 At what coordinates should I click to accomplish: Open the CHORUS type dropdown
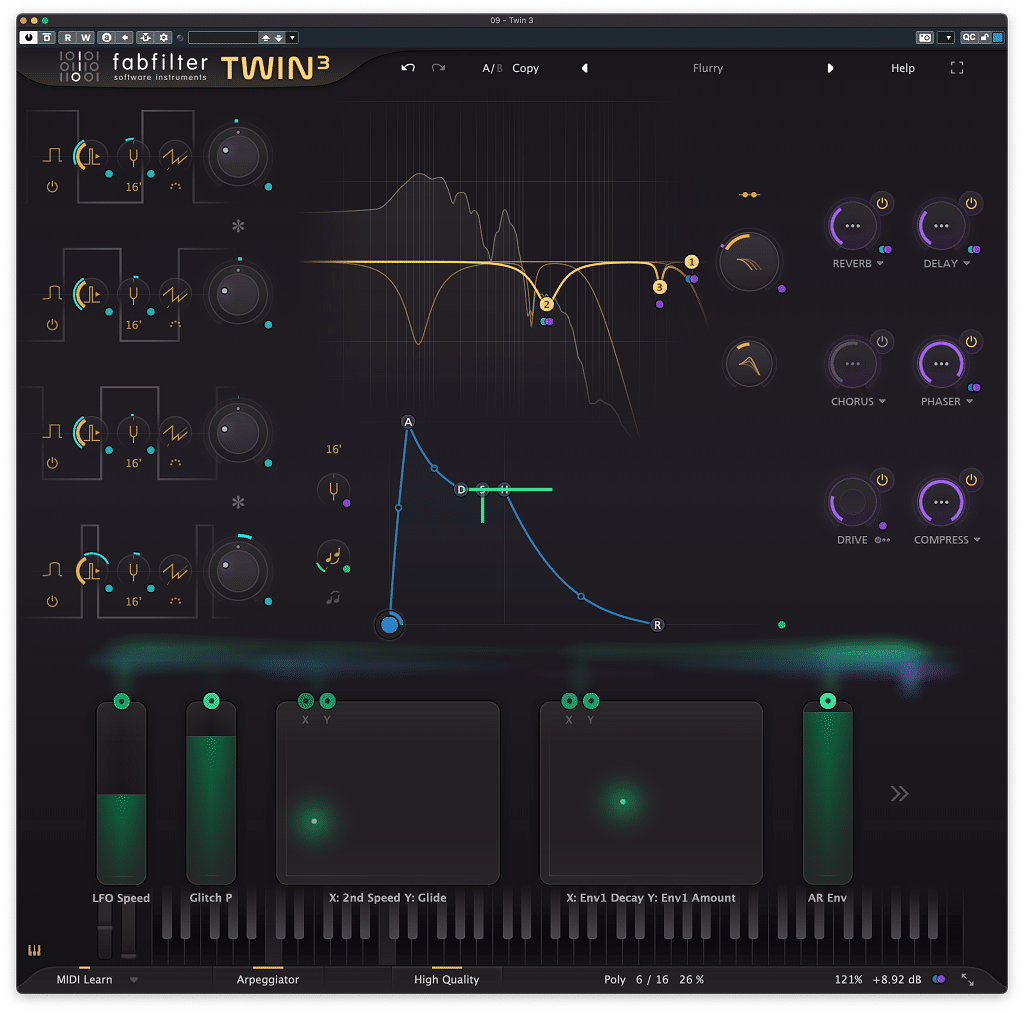coord(858,402)
